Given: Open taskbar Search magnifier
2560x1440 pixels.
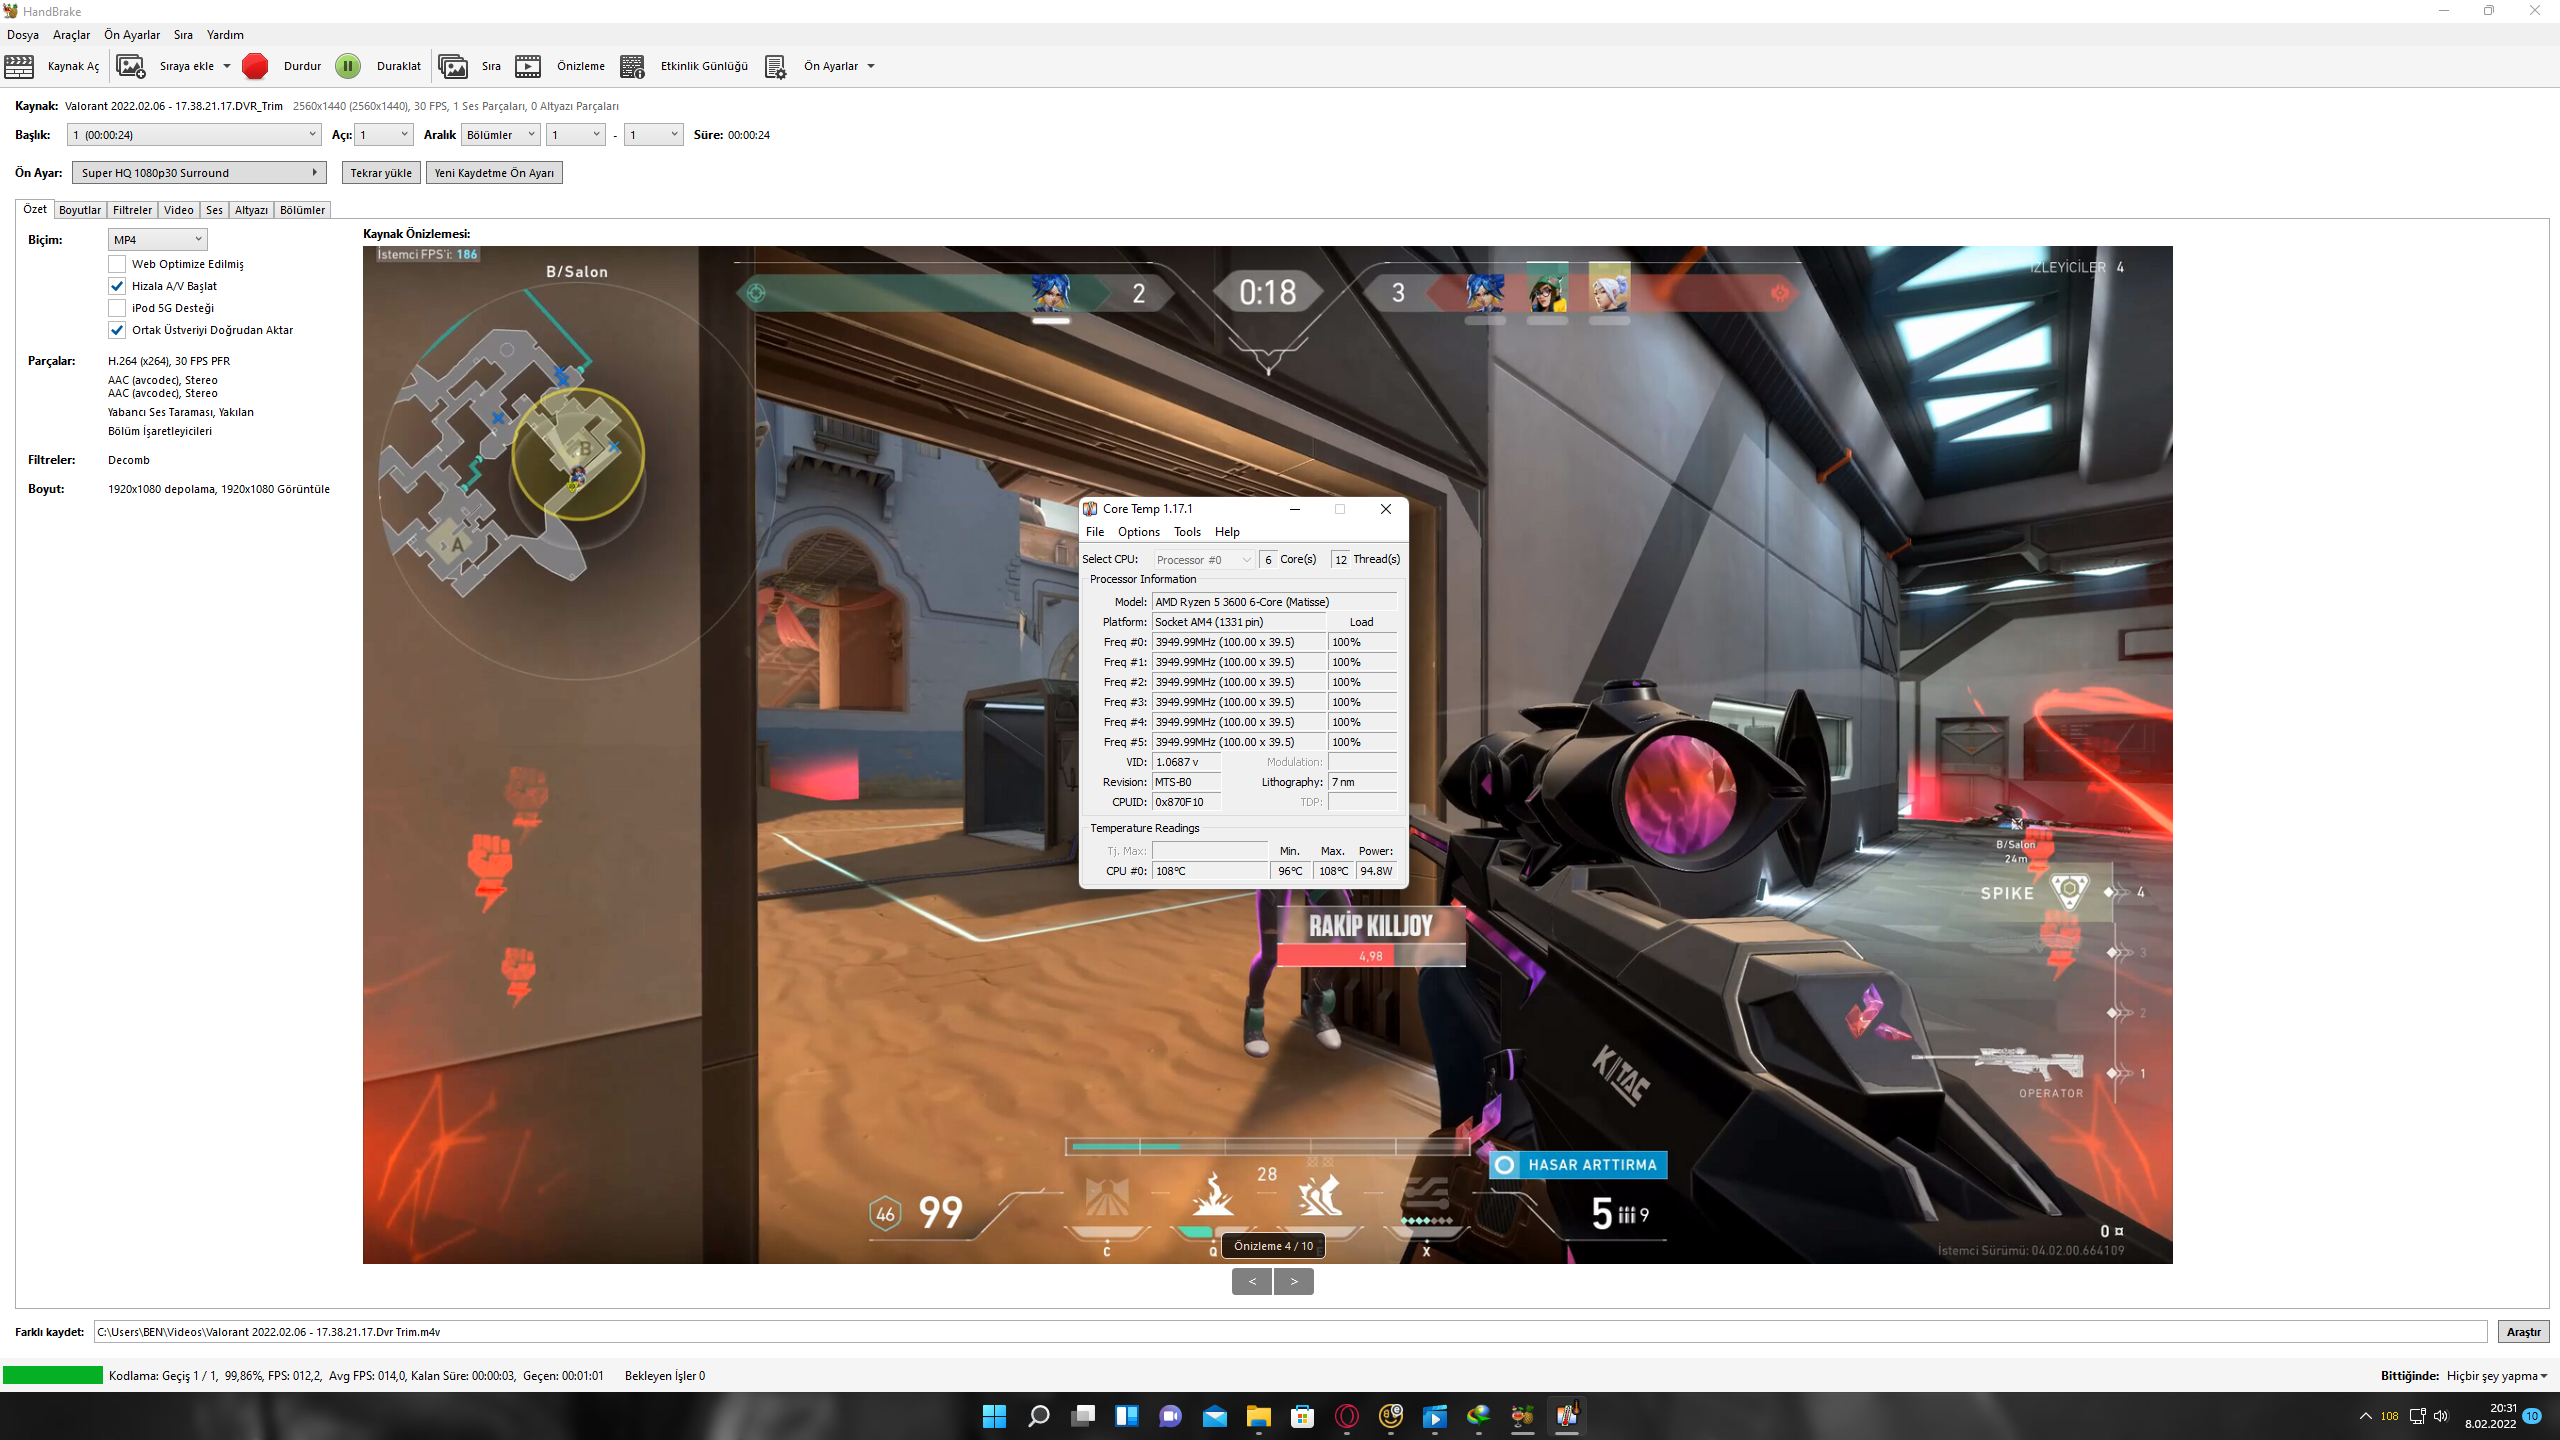Looking at the screenshot, I should 1038,1416.
